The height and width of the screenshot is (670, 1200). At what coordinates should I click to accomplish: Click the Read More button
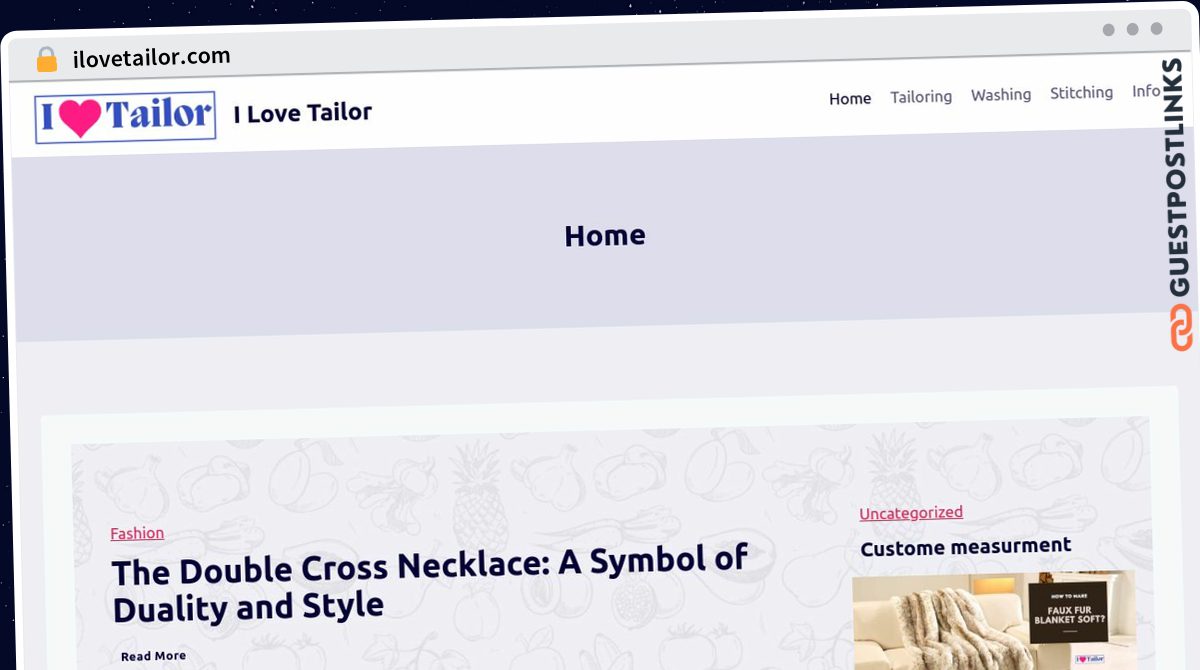click(153, 656)
